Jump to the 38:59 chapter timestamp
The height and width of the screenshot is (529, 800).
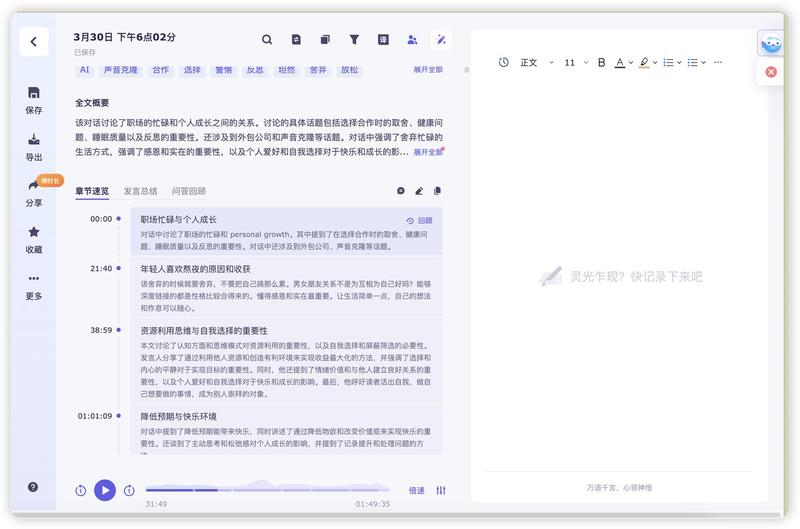pos(101,330)
